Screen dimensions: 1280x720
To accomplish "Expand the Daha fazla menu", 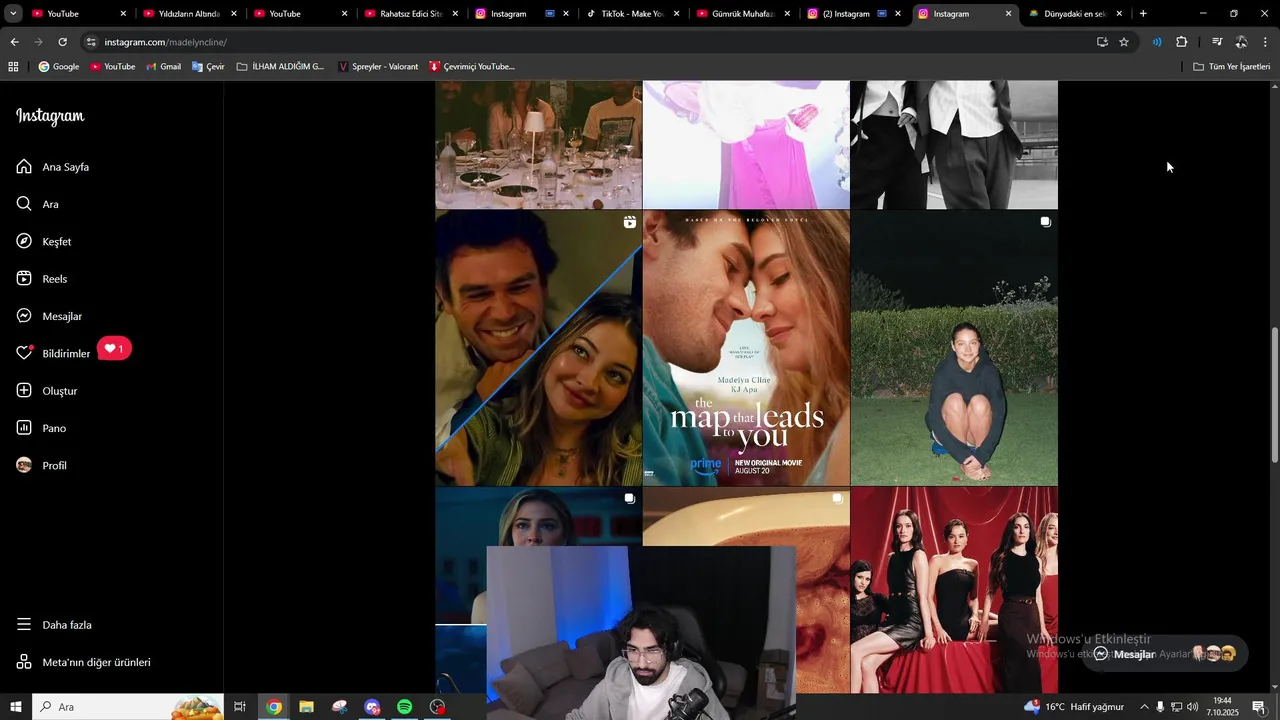I will click(x=54, y=625).
